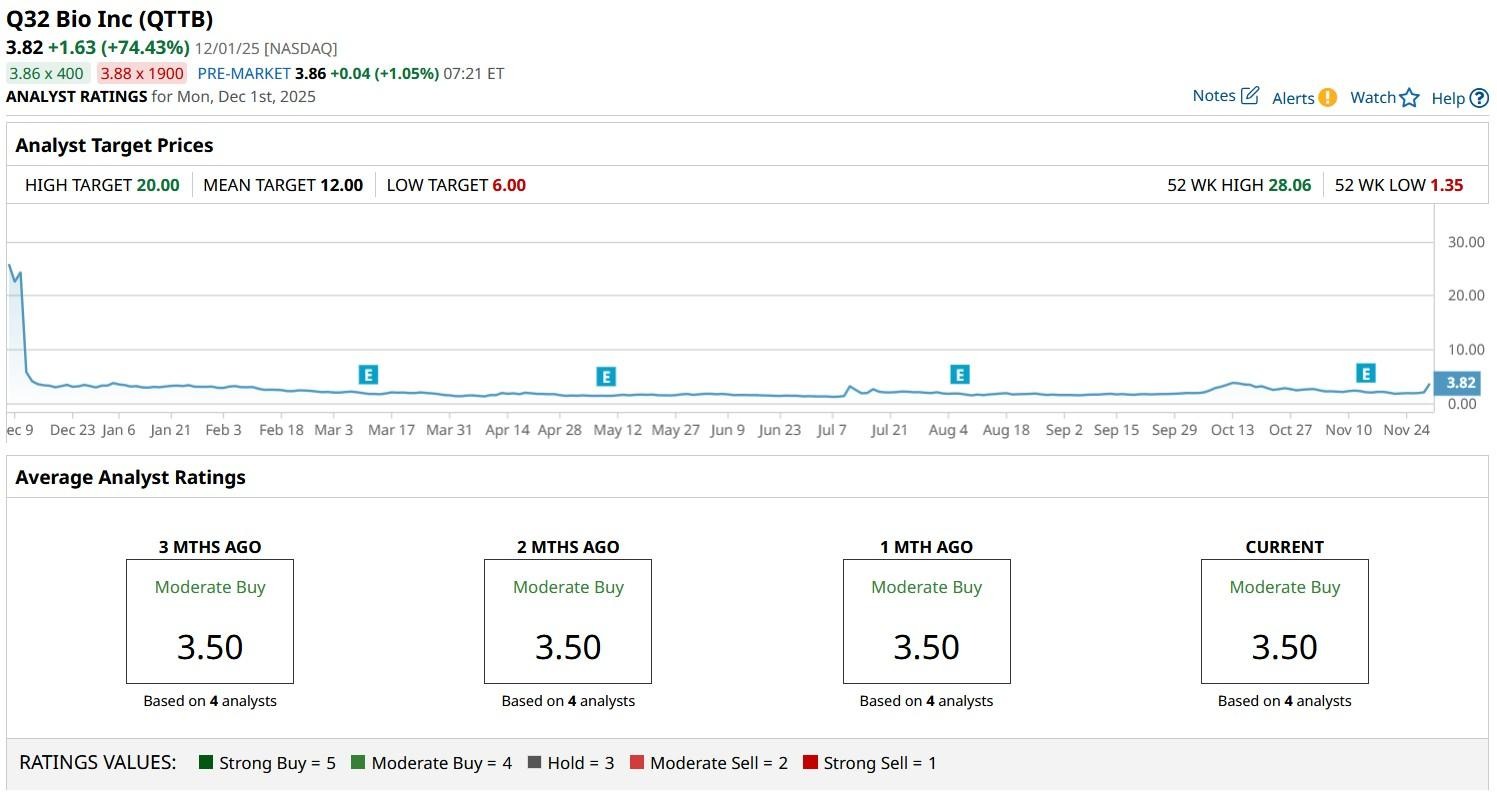Open the Notes link
Image resolution: width=1497 pixels, height=796 pixels.
pos(1214,96)
